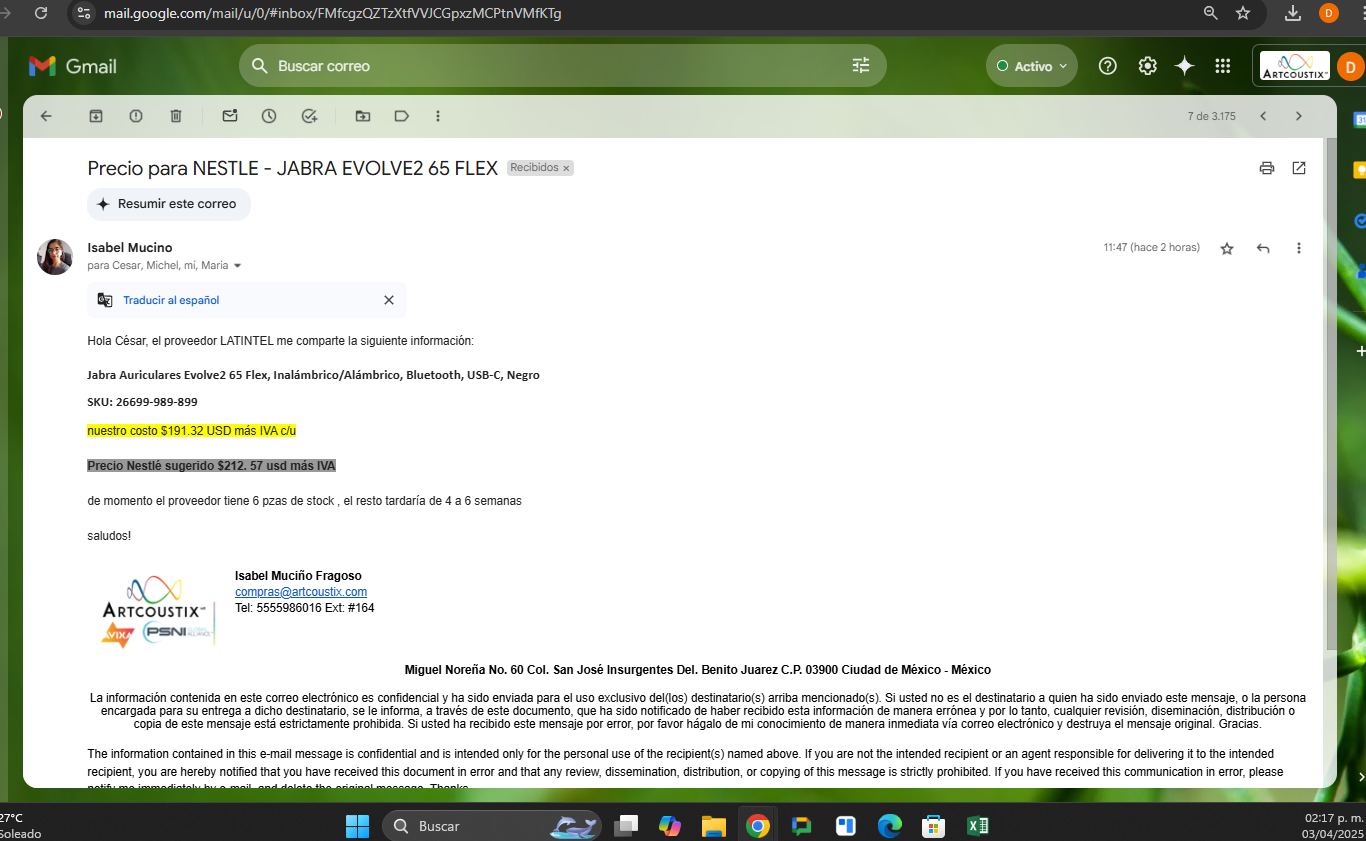This screenshot has width=1366, height=841.
Task: Open Google apps grid
Action: 1222,66
